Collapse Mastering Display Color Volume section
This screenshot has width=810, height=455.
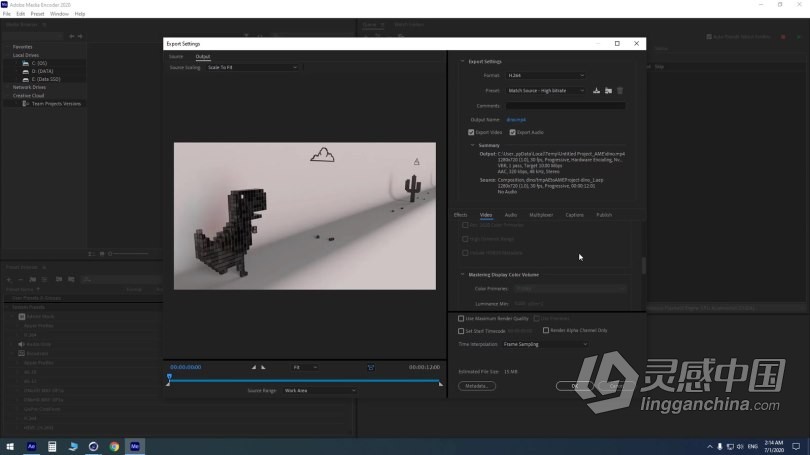click(x=462, y=275)
